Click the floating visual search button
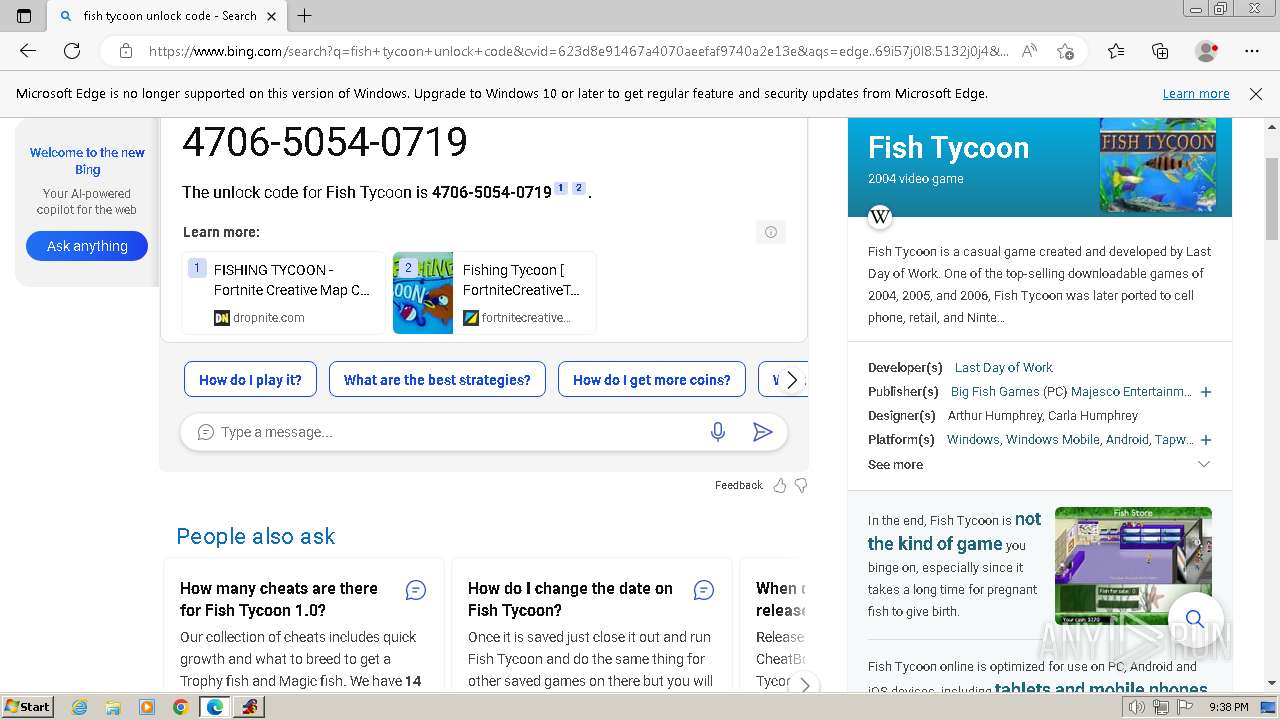The height and width of the screenshot is (720, 1280). point(1194,619)
